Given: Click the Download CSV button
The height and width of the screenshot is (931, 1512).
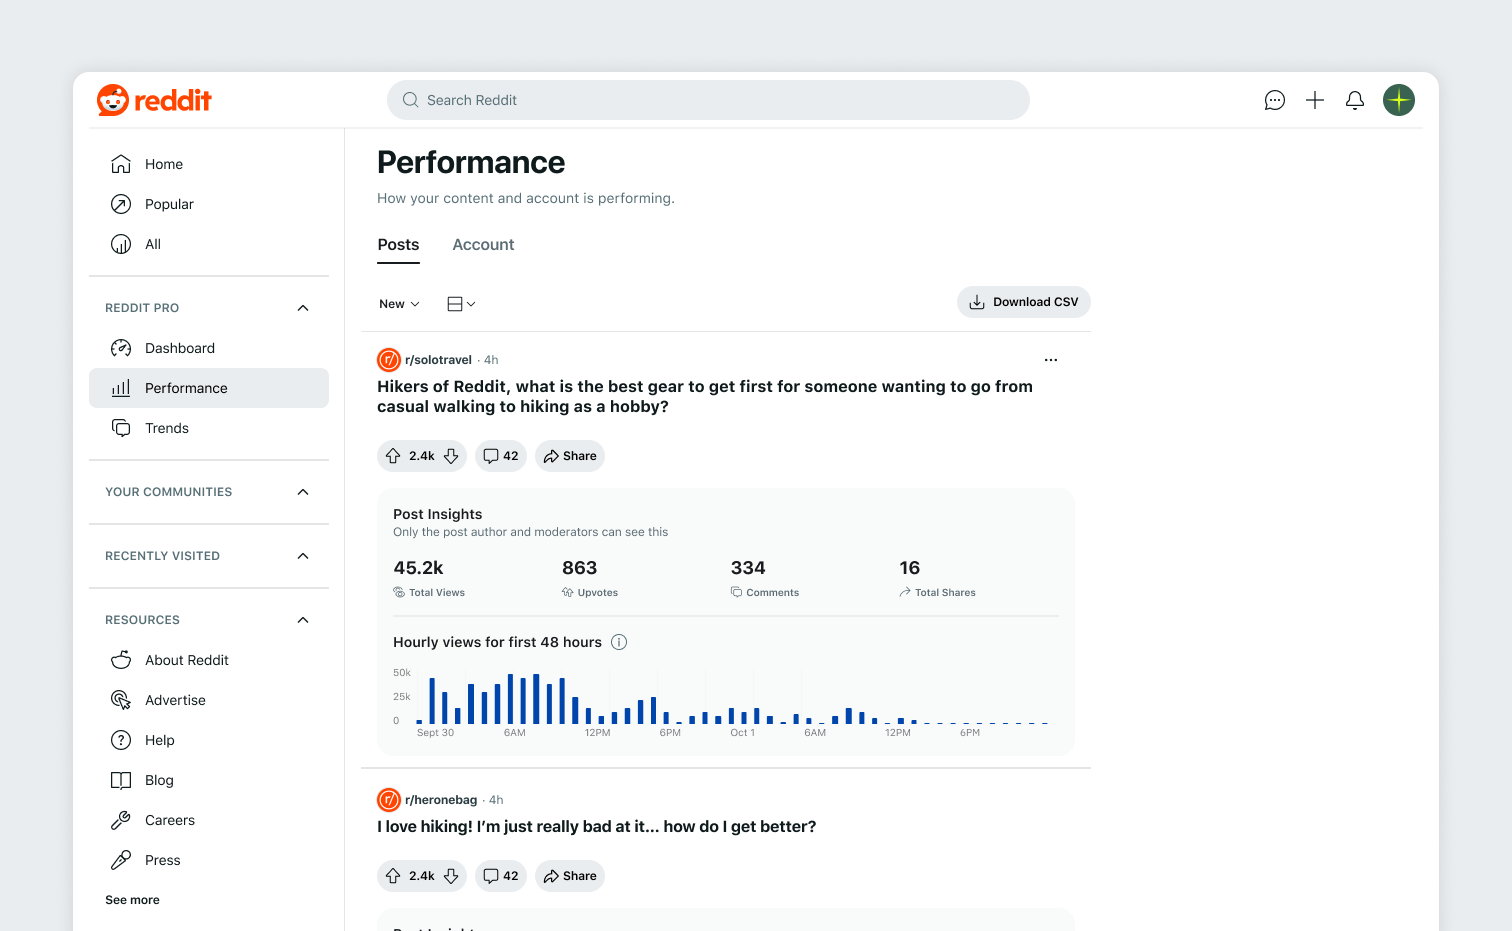Looking at the screenshot, I should tap(1024, 302).
